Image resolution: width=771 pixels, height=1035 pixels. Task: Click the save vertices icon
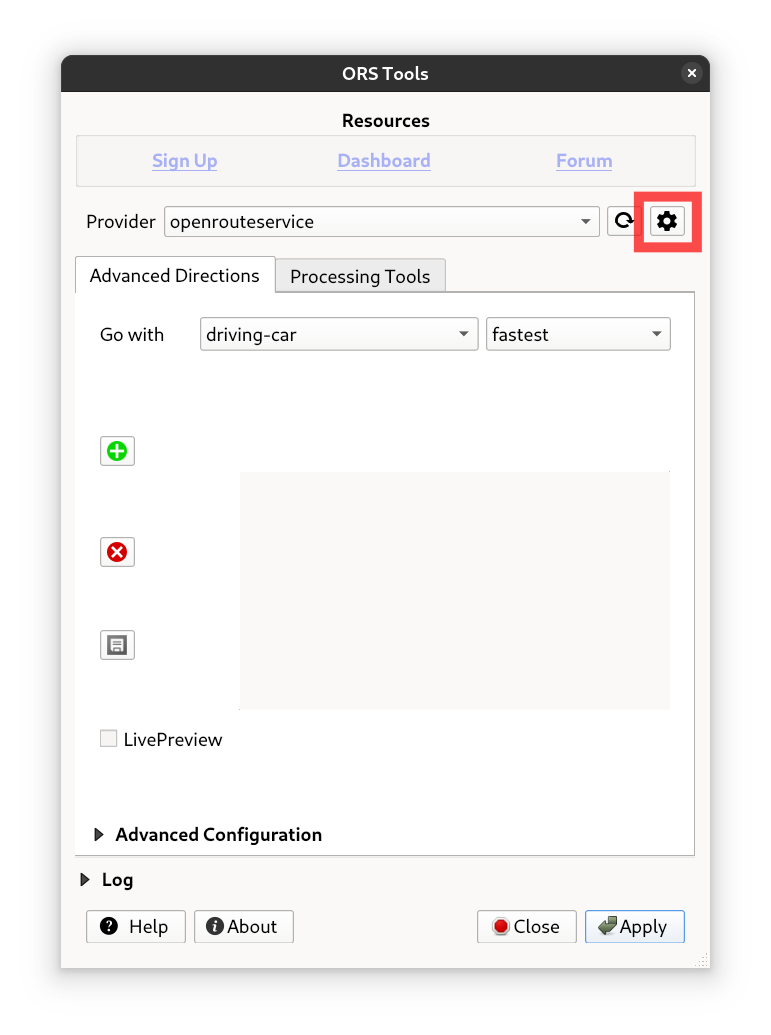click(x=117, y=645)
